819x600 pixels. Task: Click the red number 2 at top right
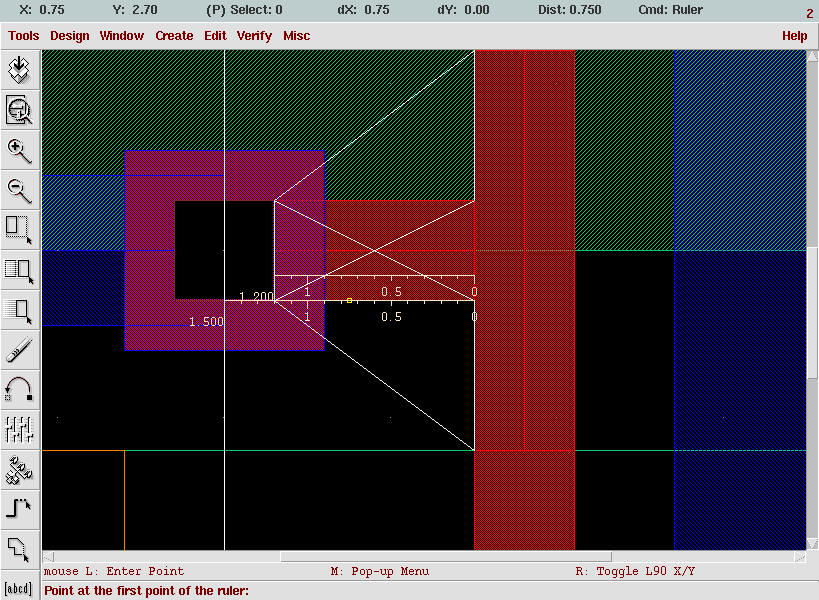[x=810, y=14]
